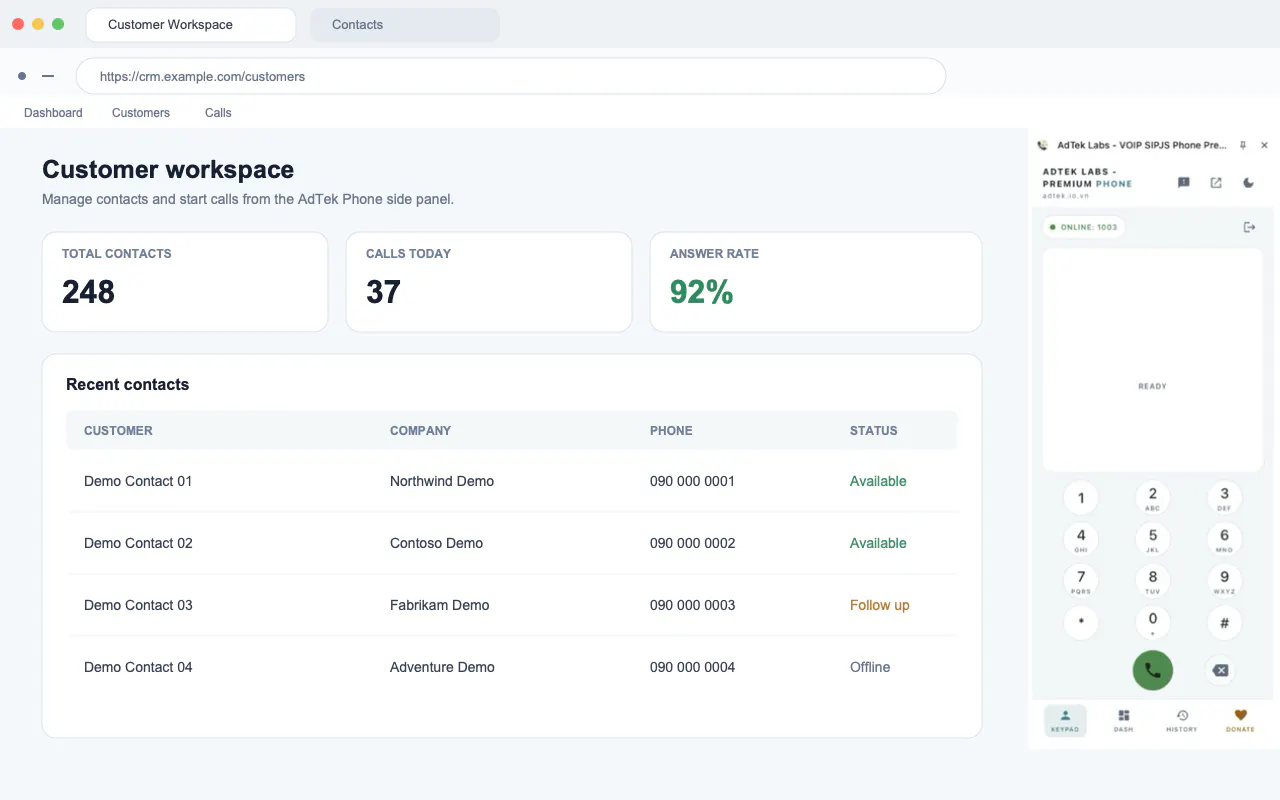This screenshot has width=1280, height=800.
Task: Open the Customers nav item
Action: click(x=141, y=113)
